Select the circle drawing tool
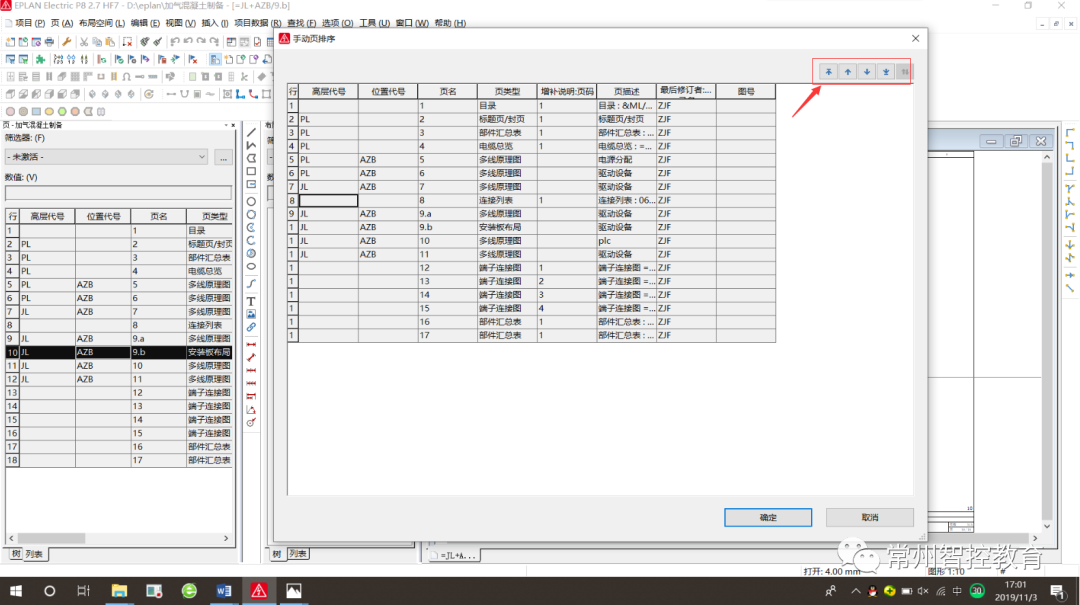Screen dimensions: 1080x605 pos(251,201)
